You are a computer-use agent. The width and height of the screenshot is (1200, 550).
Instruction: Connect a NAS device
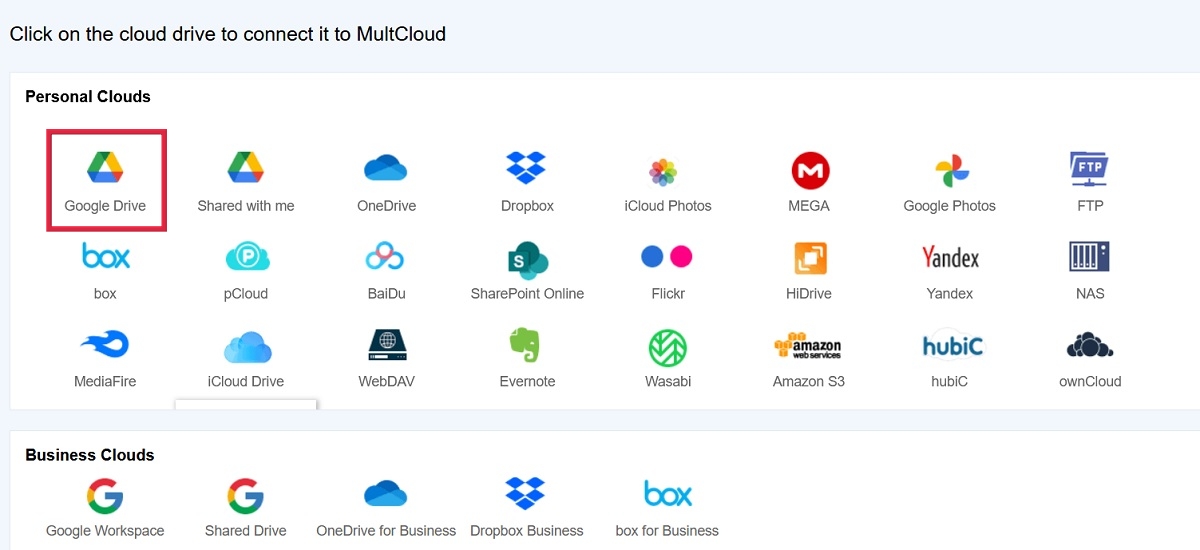tap(1089, 270)
